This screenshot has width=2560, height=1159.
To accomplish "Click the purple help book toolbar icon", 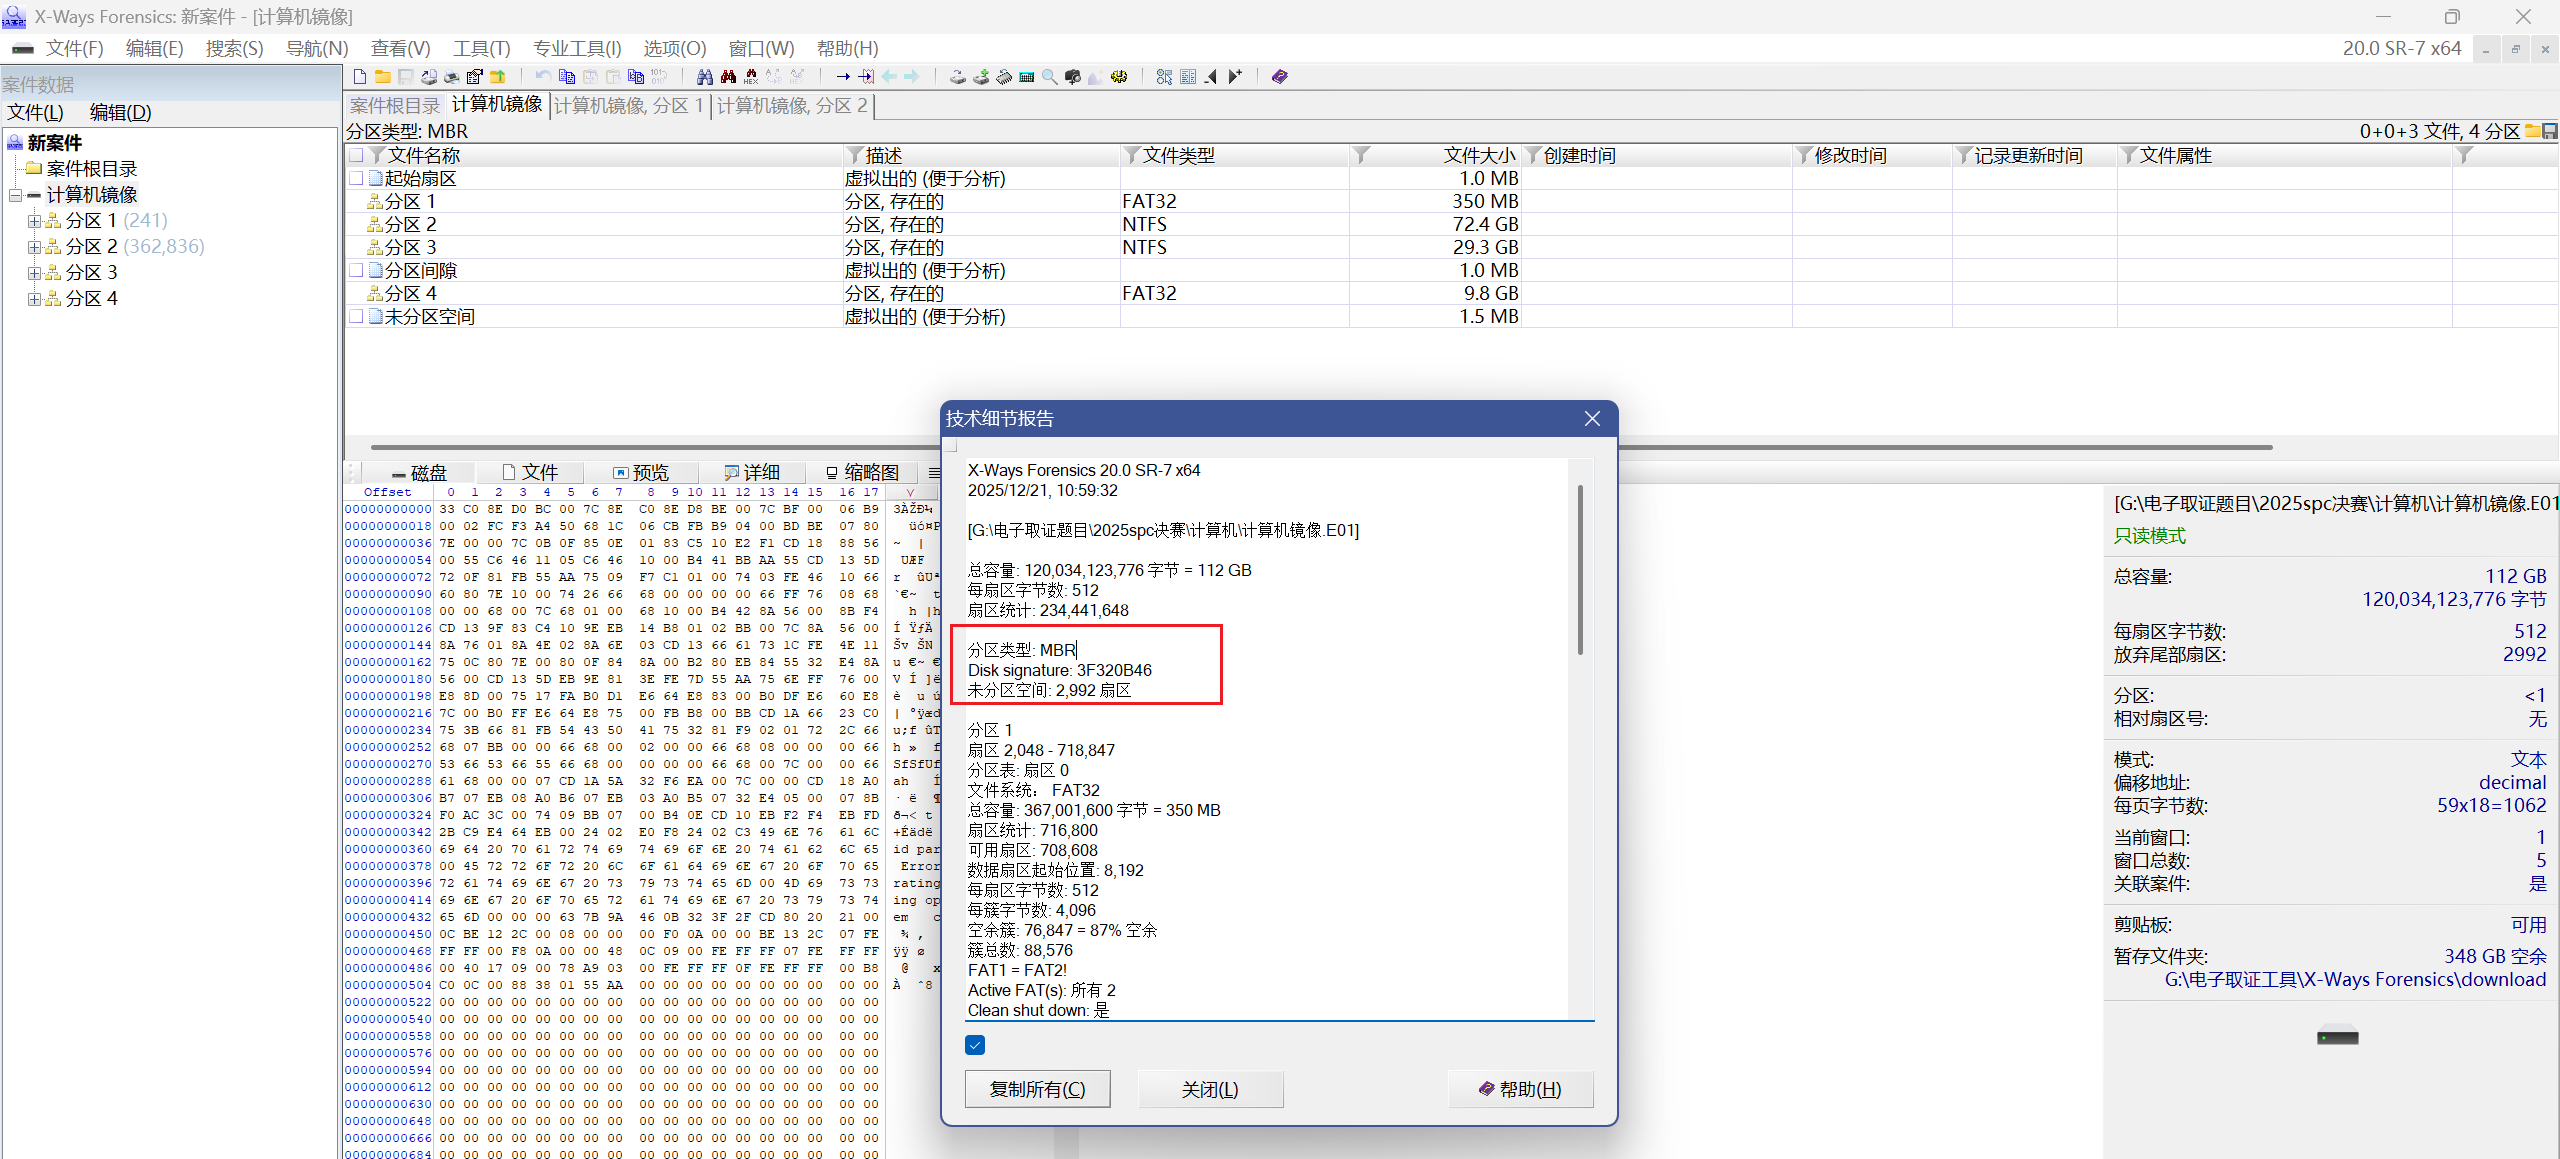I will coord(1279,77).
